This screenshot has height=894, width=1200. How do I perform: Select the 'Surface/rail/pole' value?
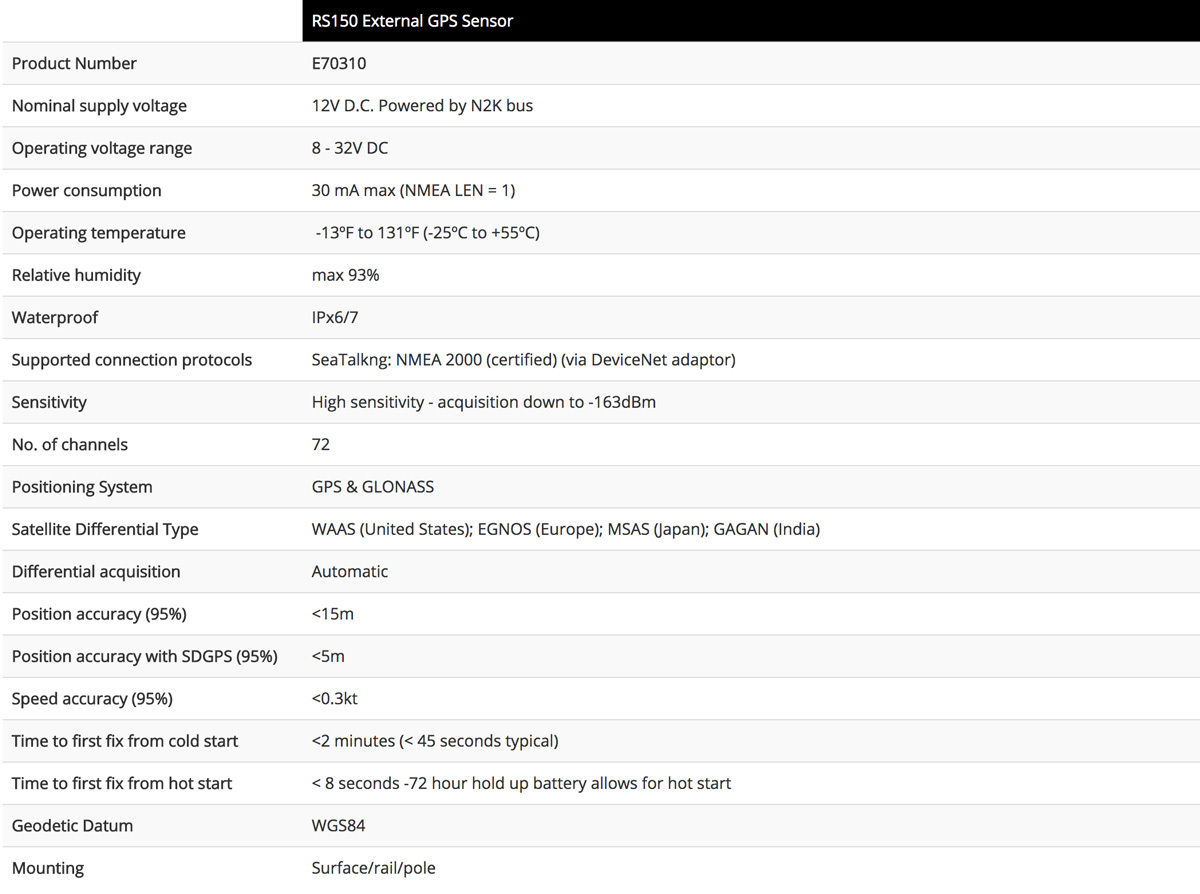[x=374, y=868]
